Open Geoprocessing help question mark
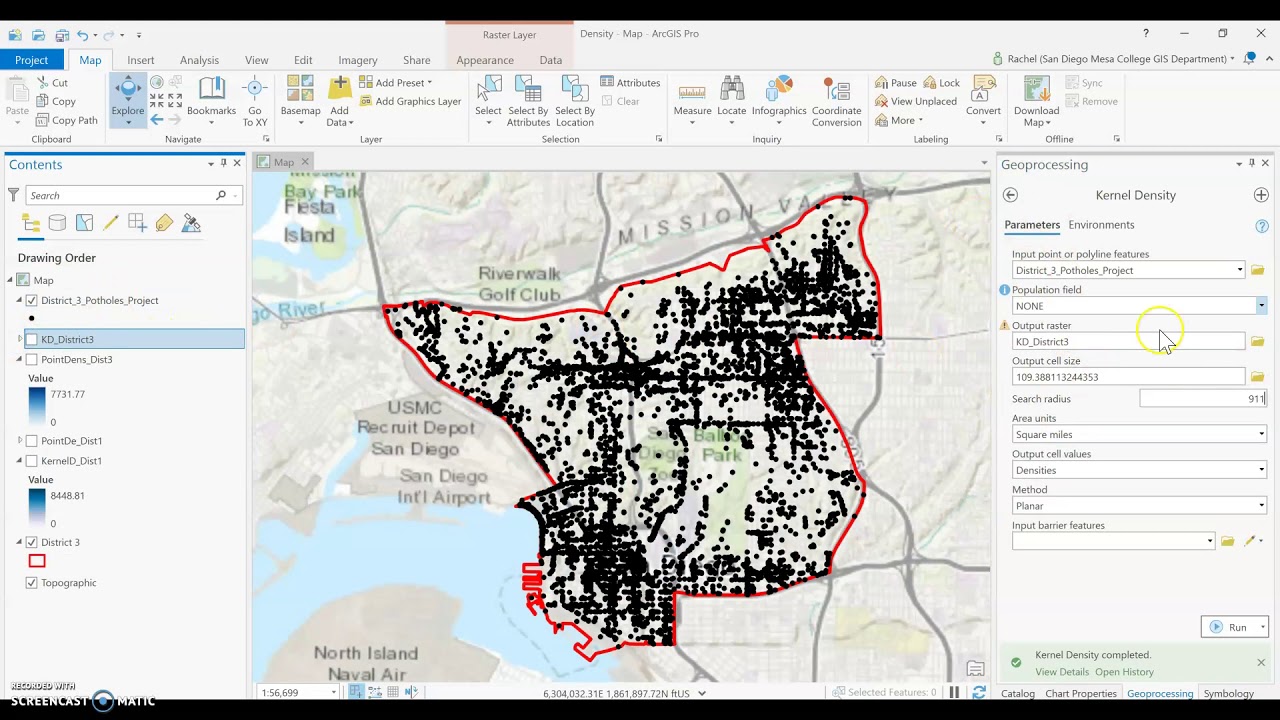 (1262, 226)
